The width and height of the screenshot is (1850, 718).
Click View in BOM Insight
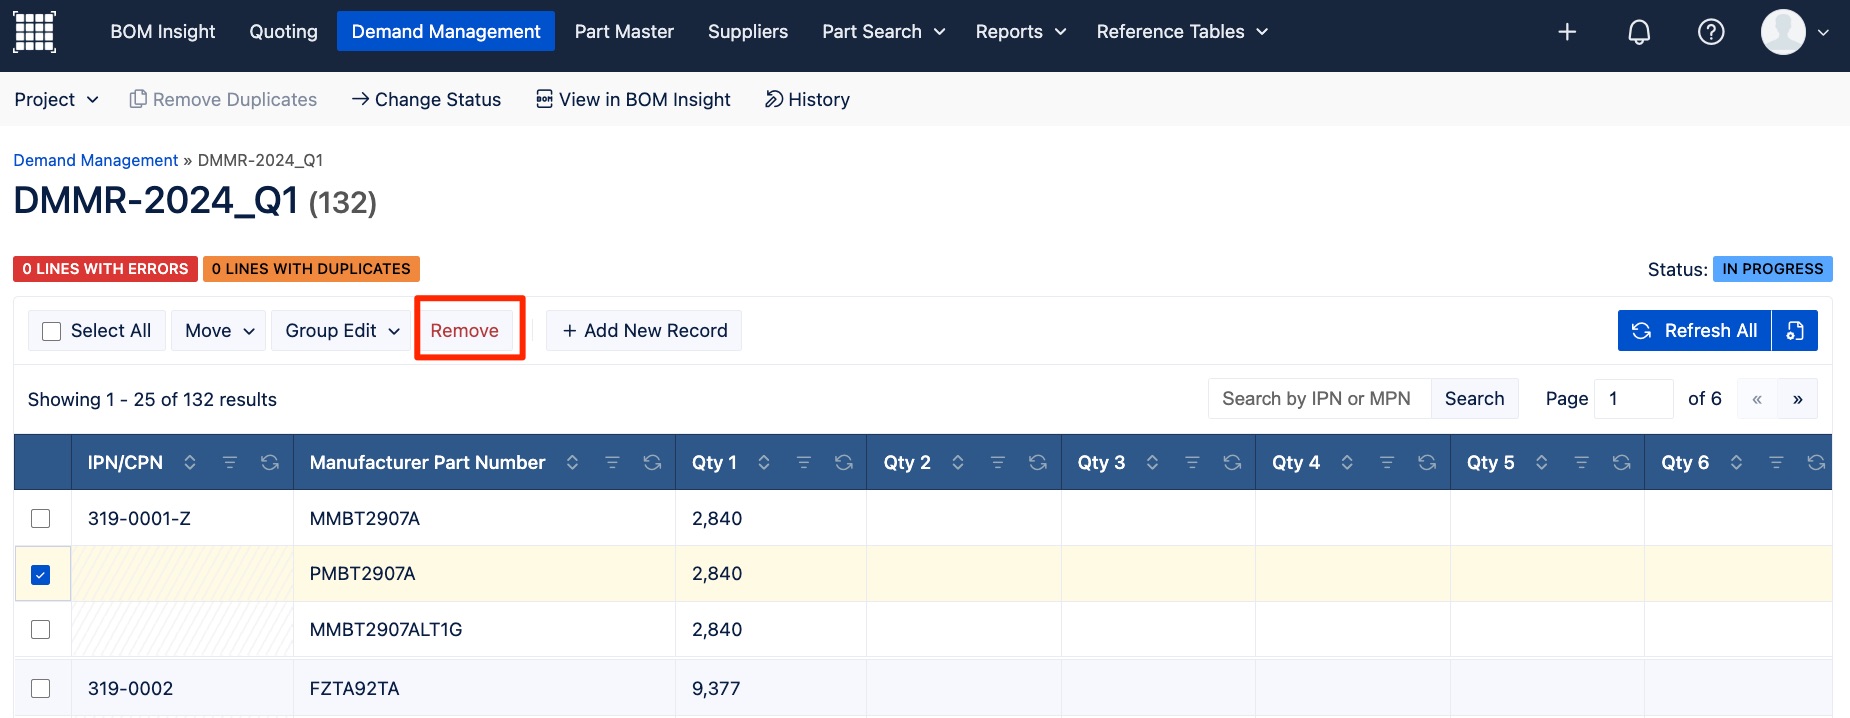633,99
